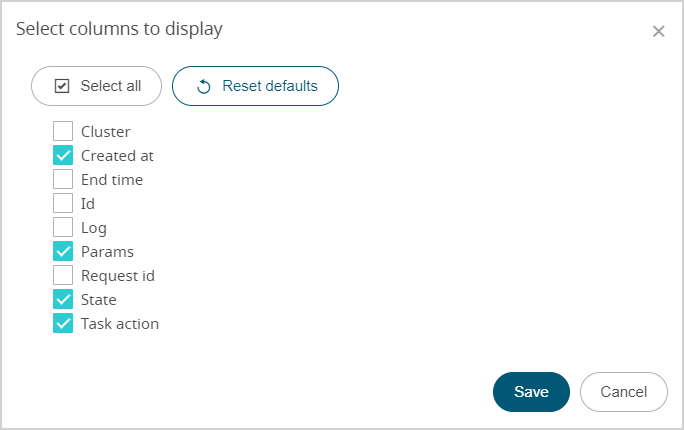The image size is (684, 430).
Task: Uncheck the Params checkbox
Action: point(63,251)
